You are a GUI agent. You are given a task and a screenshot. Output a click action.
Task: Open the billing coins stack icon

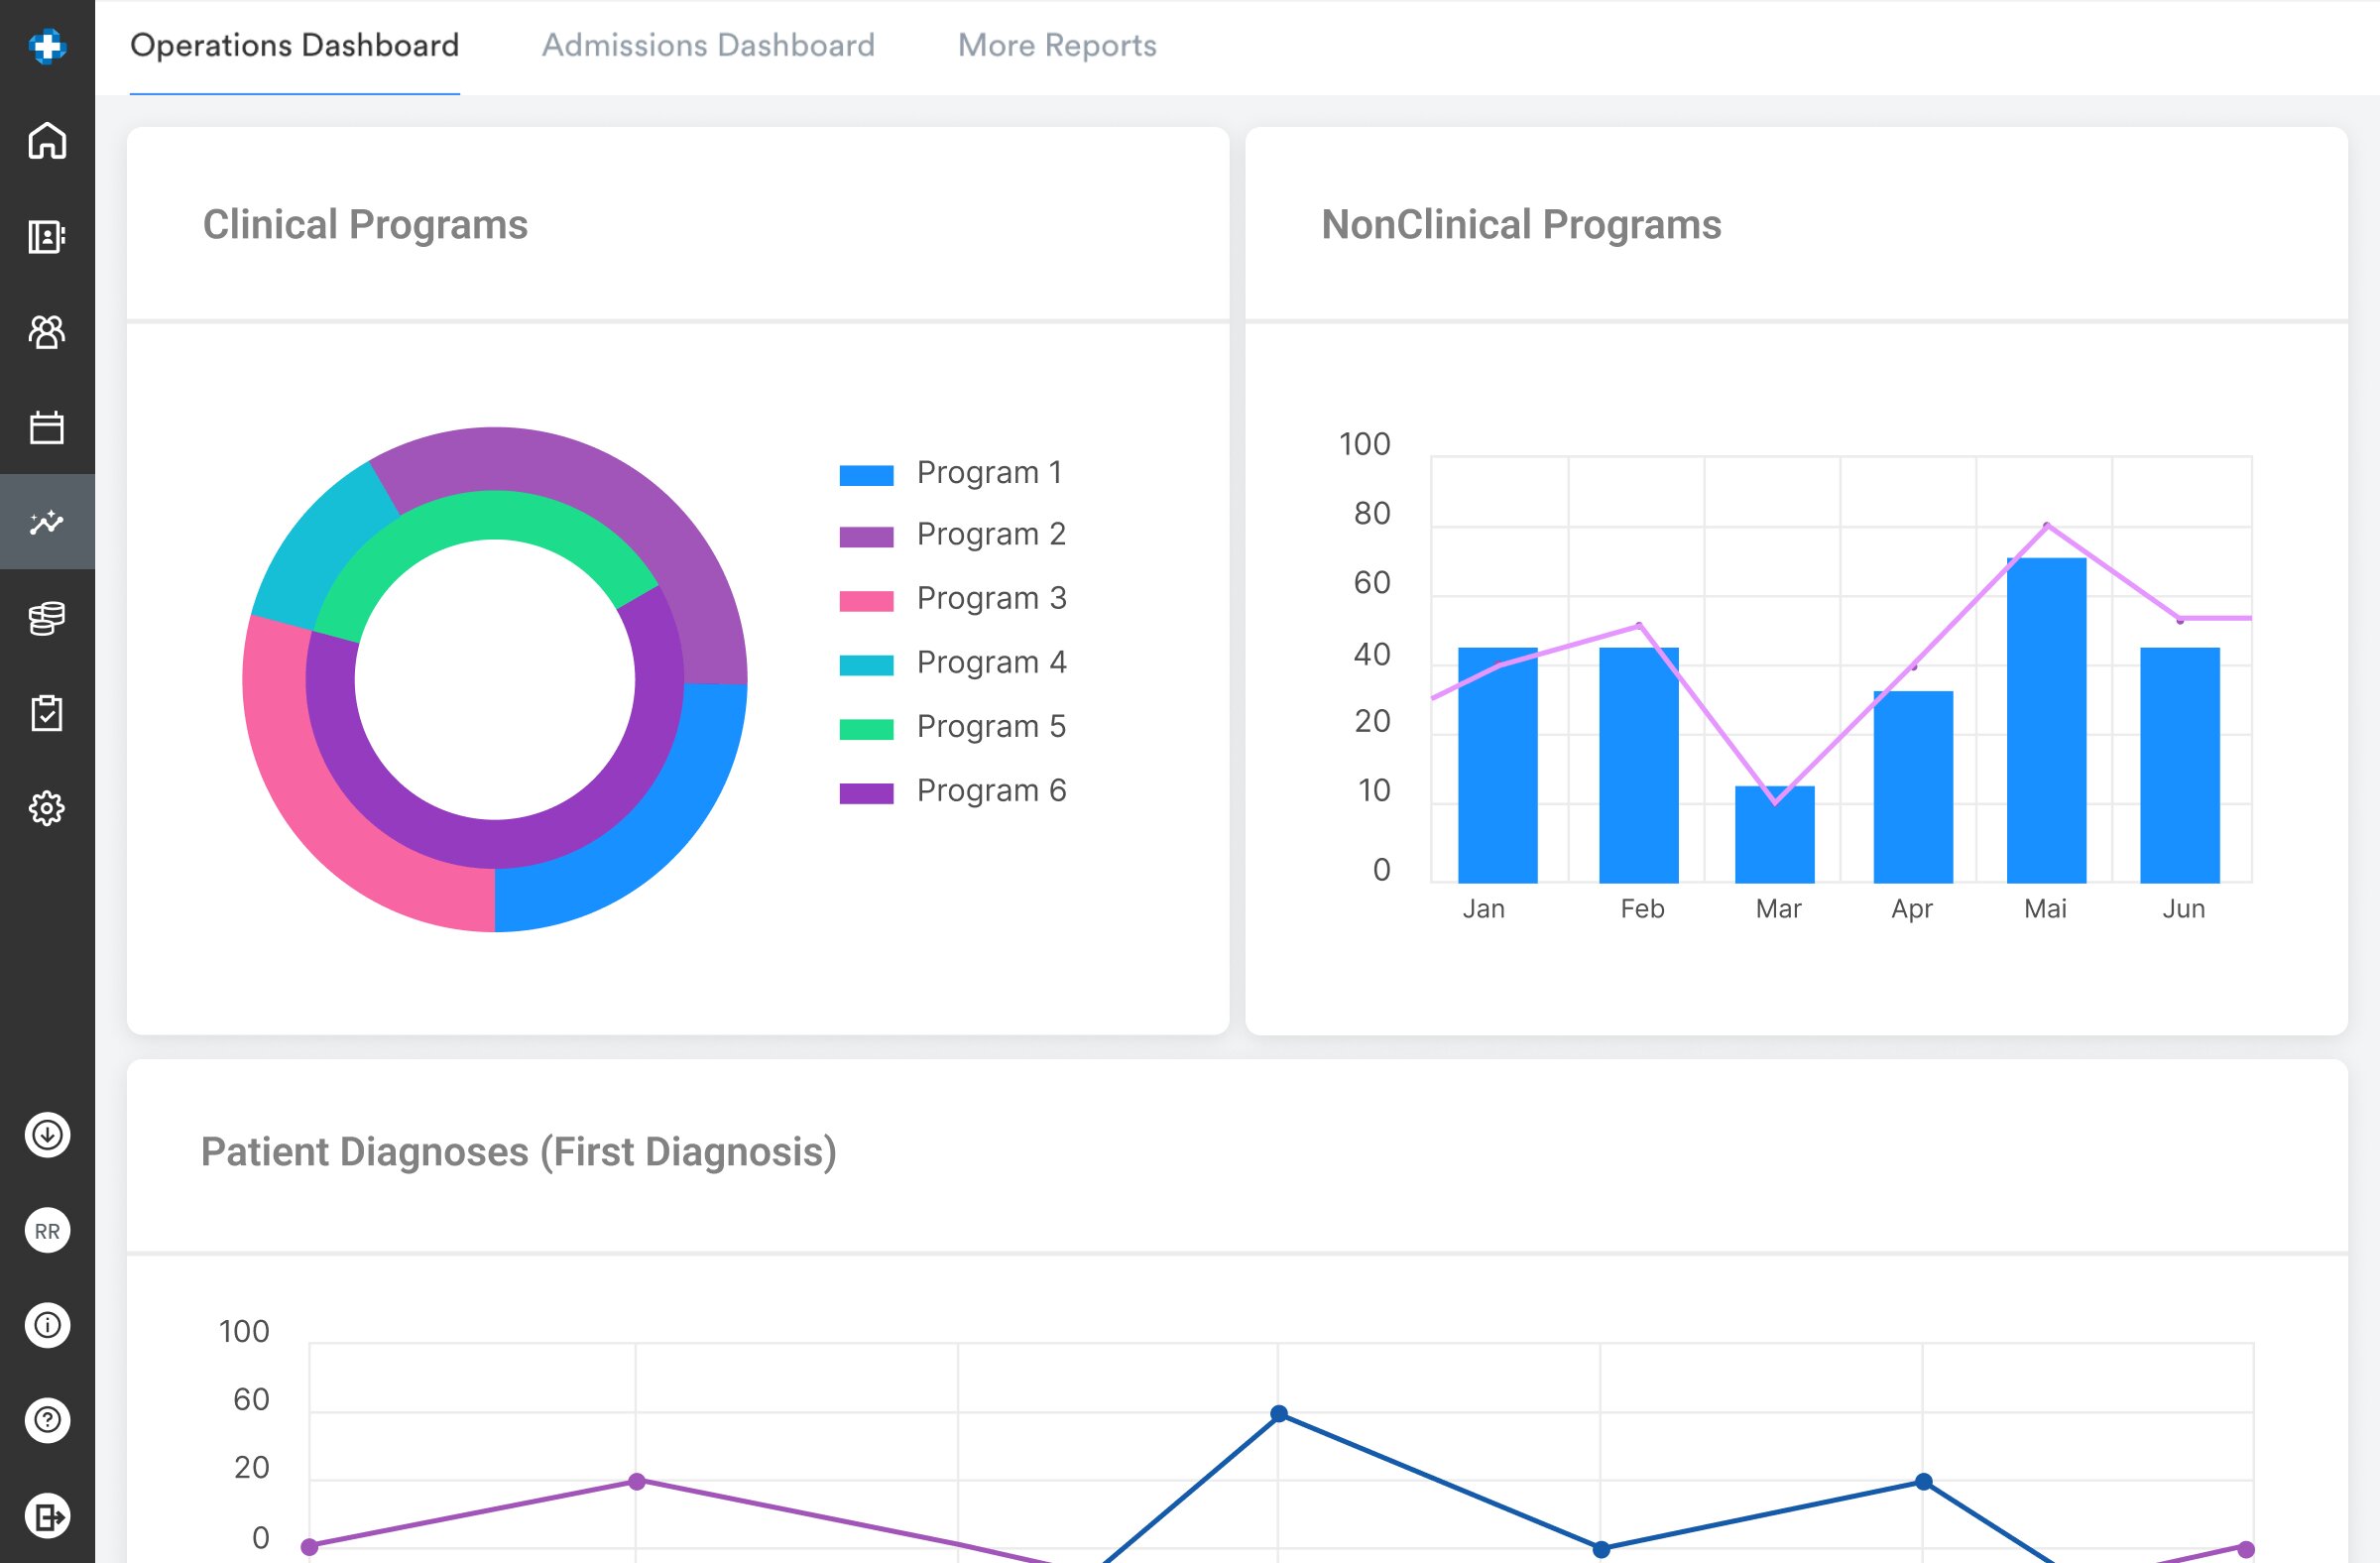[47, 618]
